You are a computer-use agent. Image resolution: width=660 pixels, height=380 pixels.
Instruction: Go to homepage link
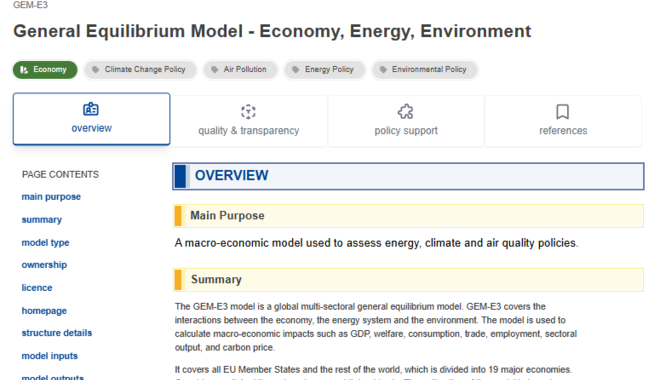click(44, 311)
